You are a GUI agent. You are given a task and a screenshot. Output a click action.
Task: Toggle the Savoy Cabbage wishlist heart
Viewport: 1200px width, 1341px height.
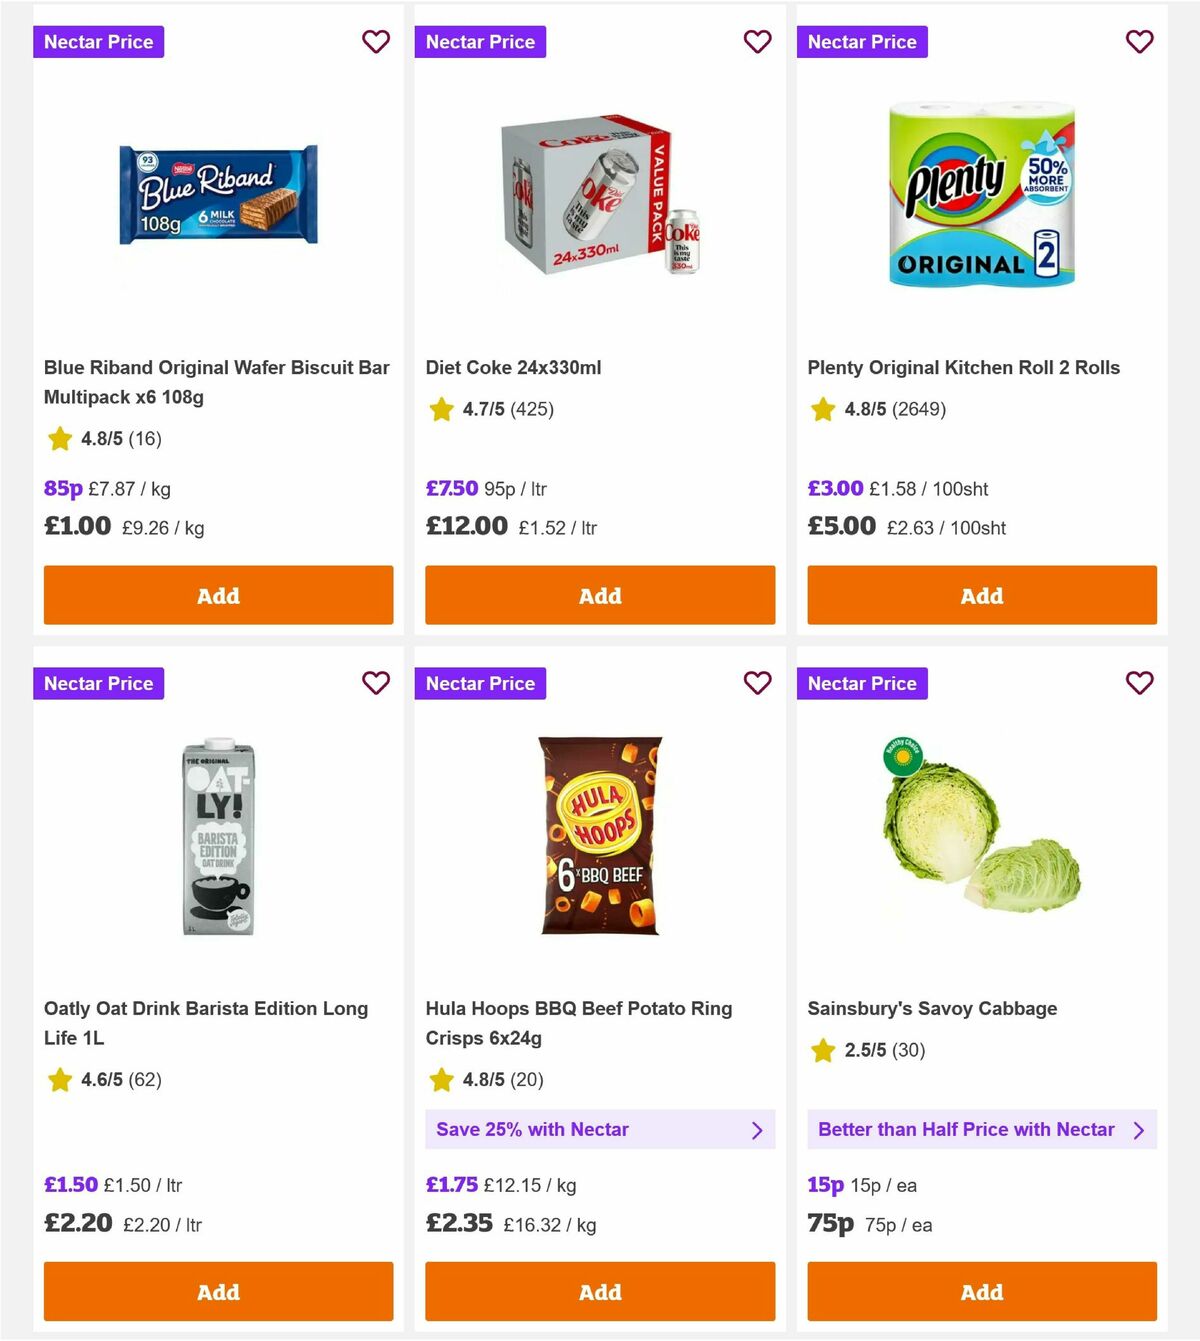point(1140,684)
